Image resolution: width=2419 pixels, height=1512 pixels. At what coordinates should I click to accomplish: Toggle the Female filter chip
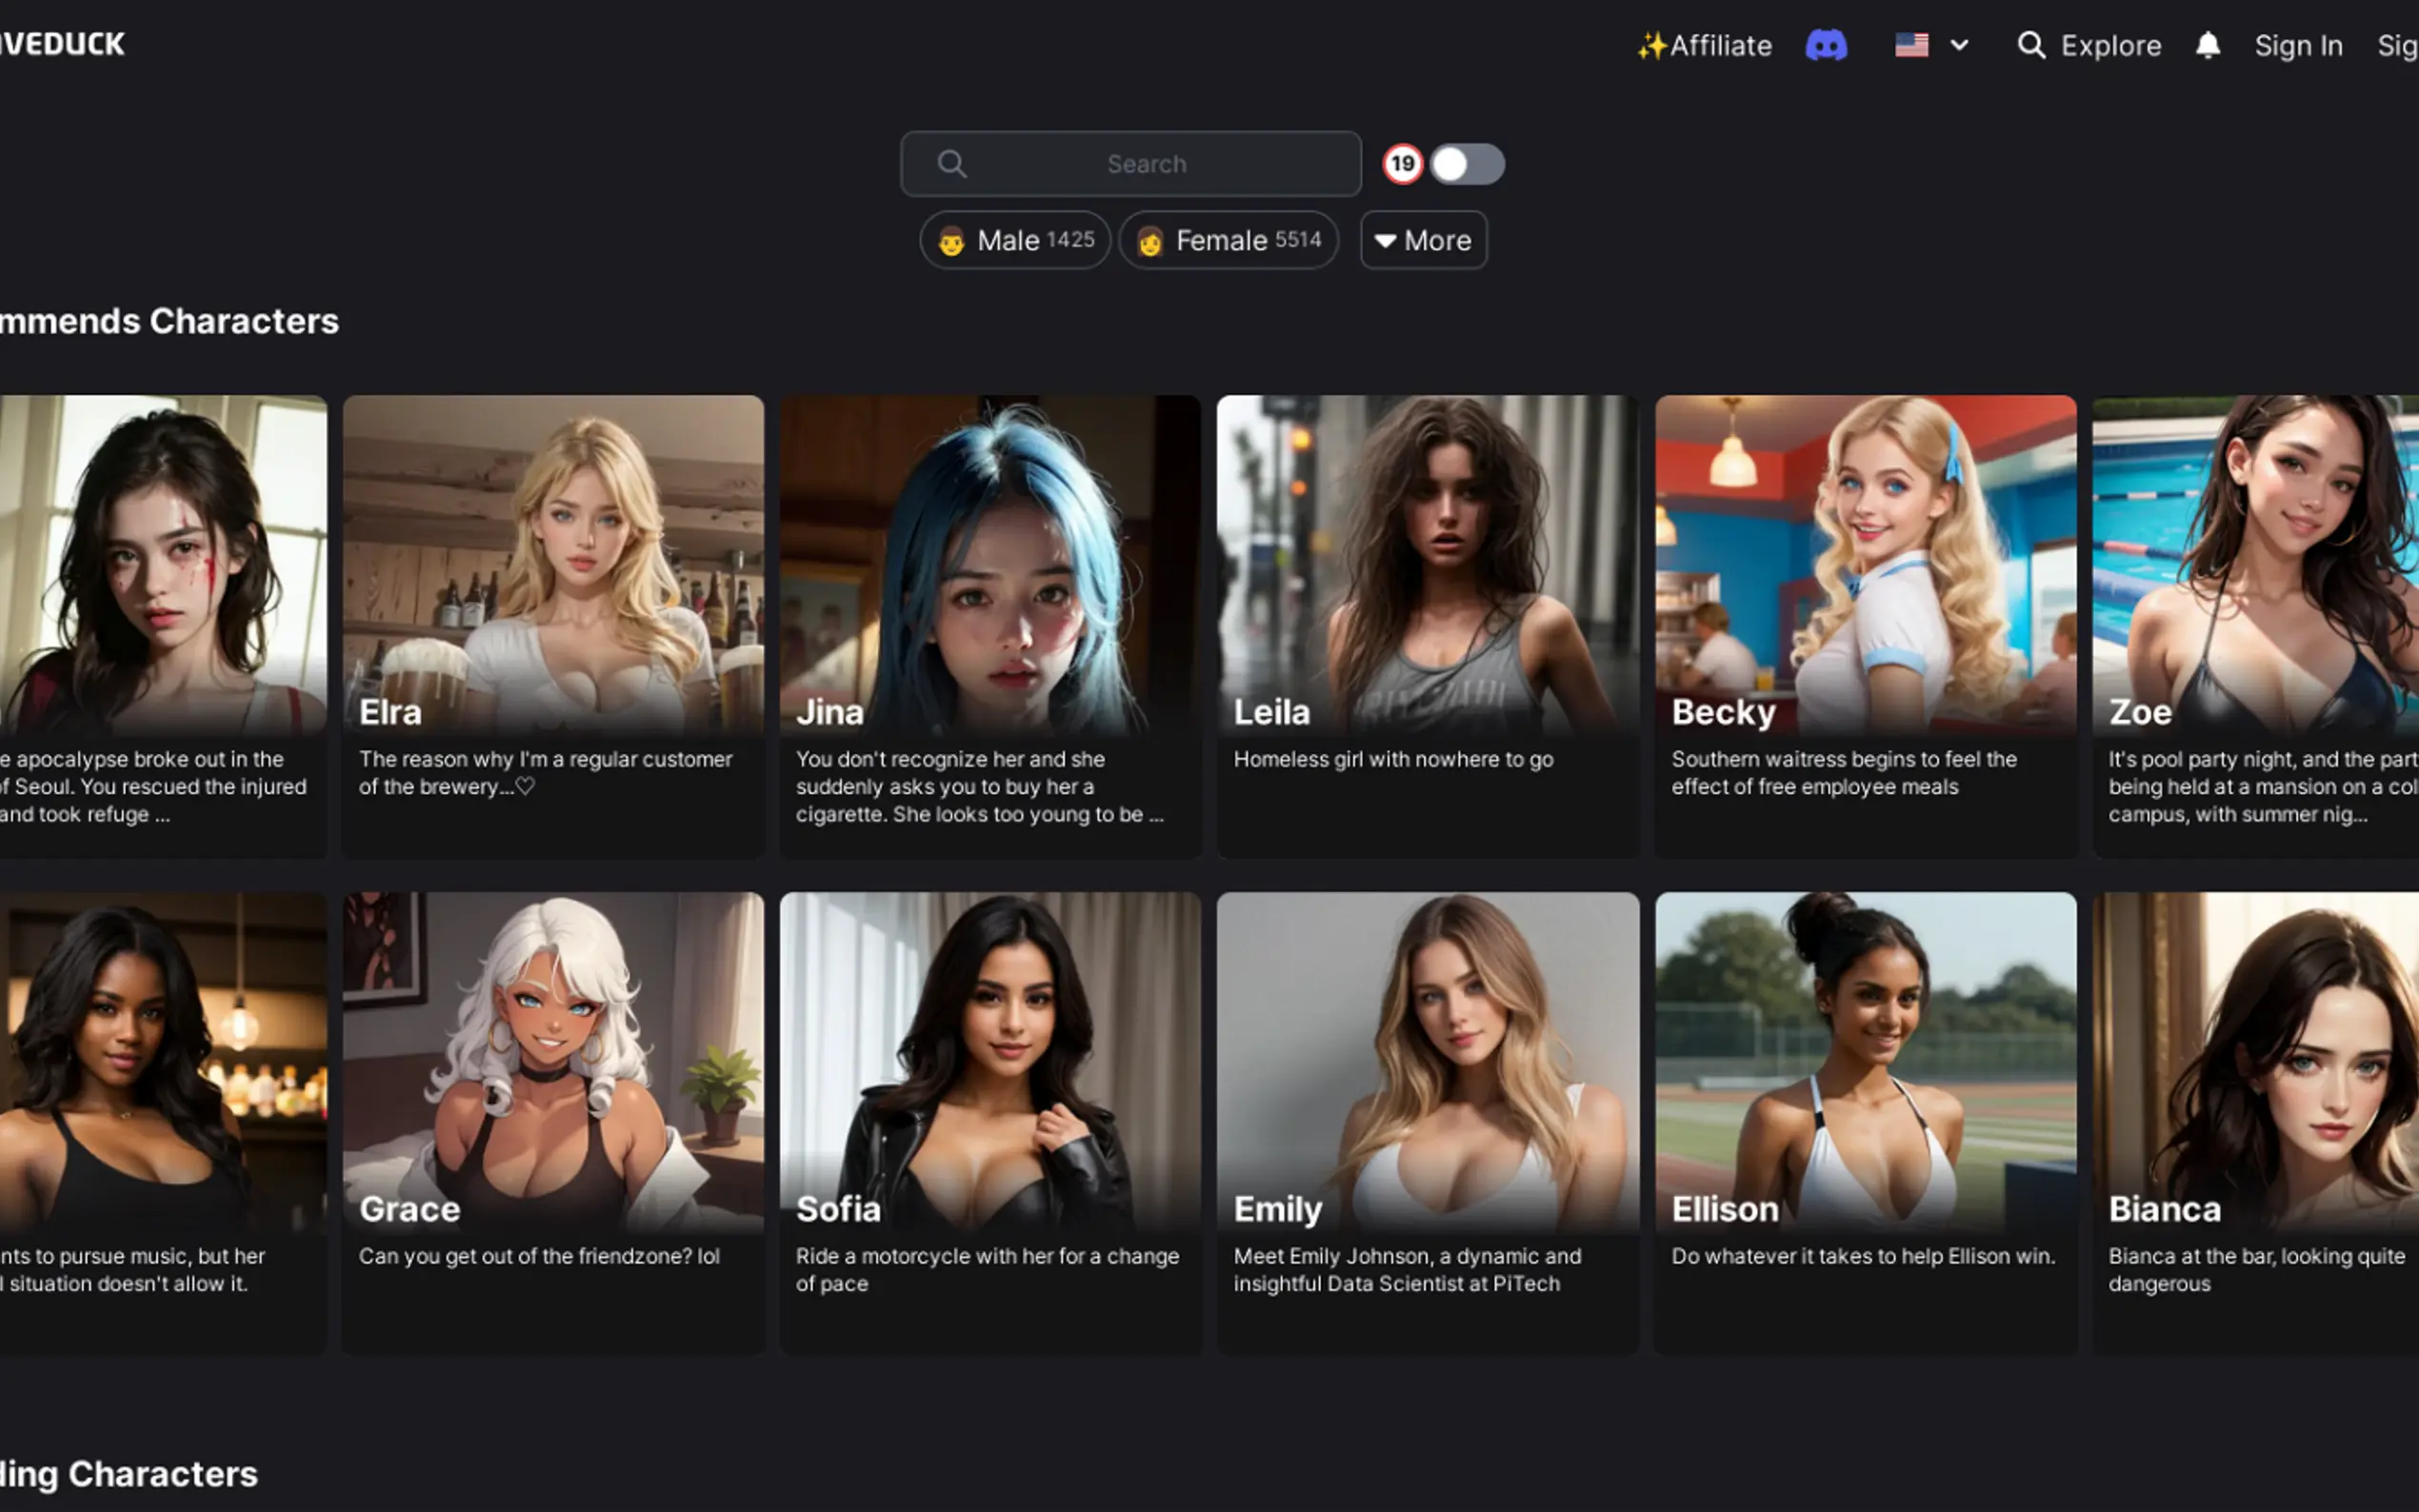[x=1228, y=240]
